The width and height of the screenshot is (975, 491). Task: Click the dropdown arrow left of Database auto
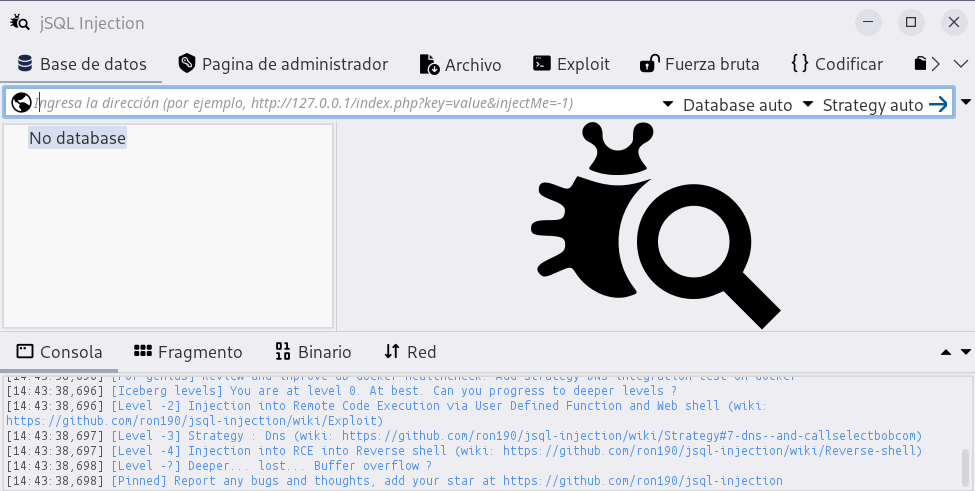coord(668,104)
